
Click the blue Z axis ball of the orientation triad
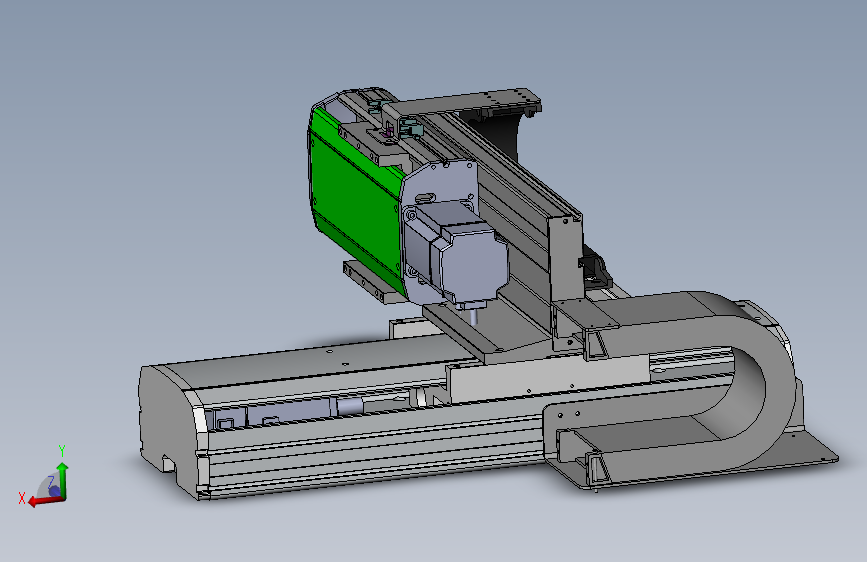54,491
